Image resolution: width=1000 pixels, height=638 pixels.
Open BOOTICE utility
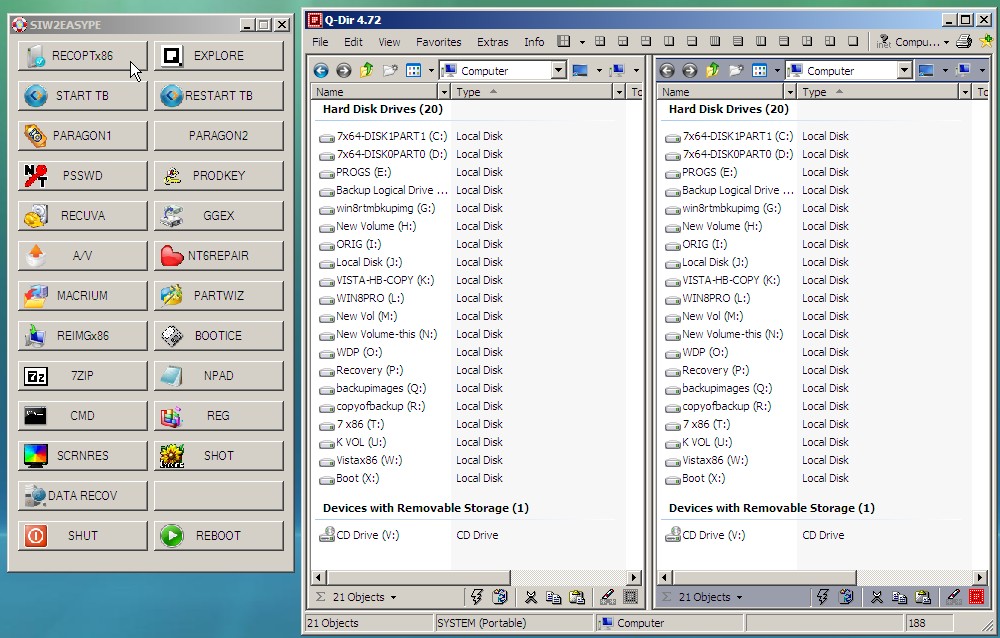coord(219,336)
